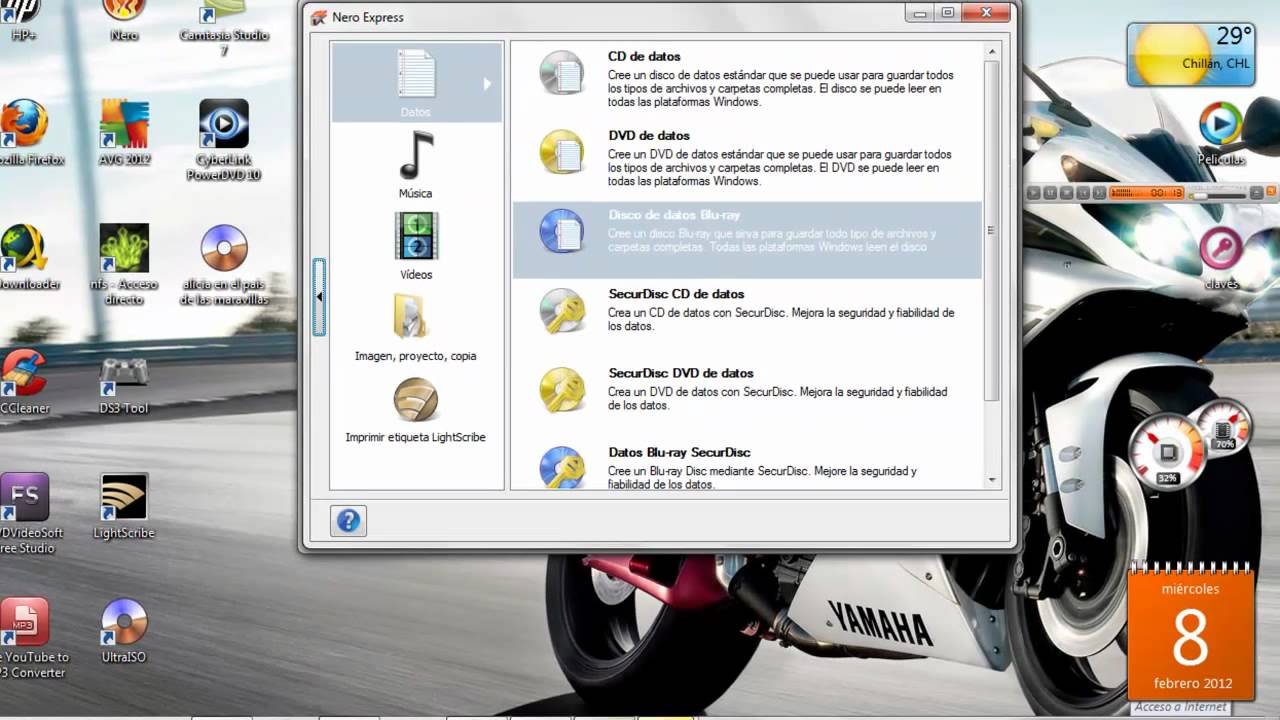Image resolution: width=1280 pixels, height=720 pixels.
Task: Click the eject button on media gadget
Action: (x=1257, y=193)
